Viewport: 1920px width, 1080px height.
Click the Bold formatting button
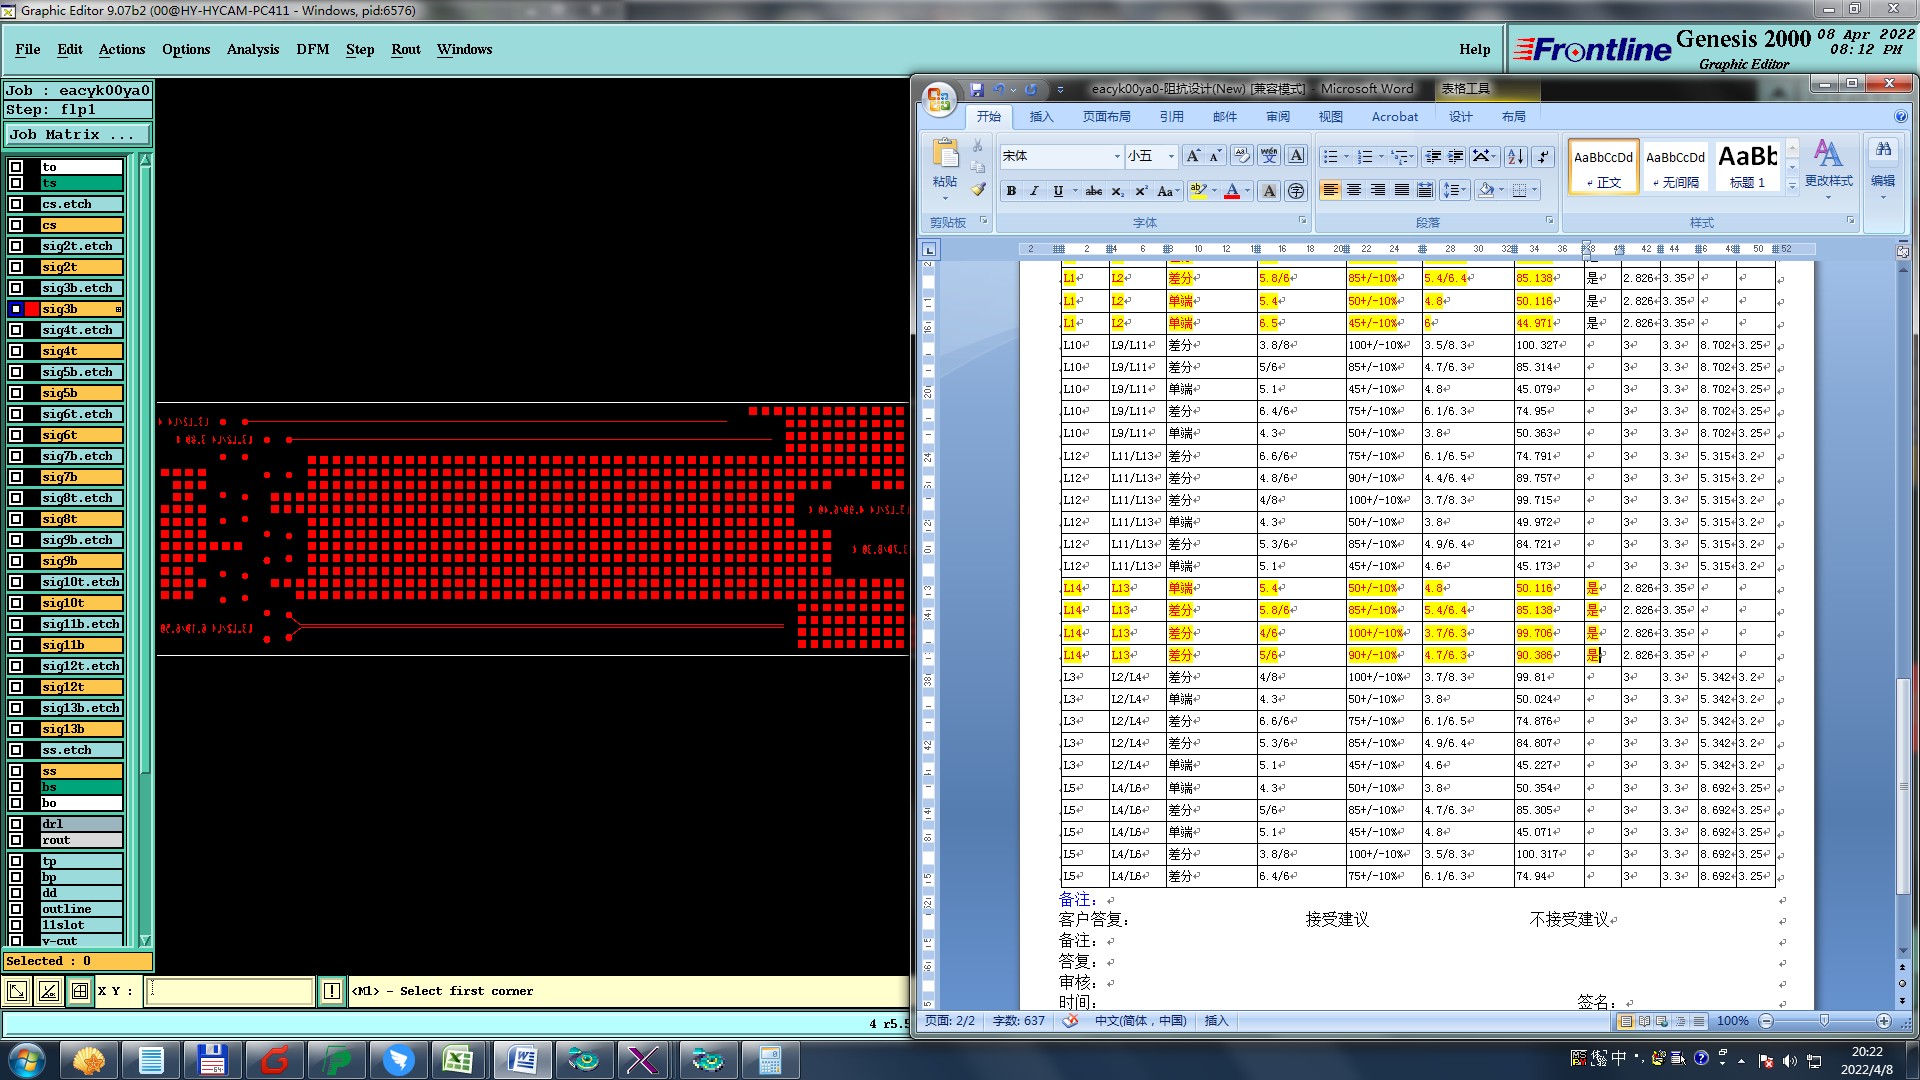coord(1011,191)
